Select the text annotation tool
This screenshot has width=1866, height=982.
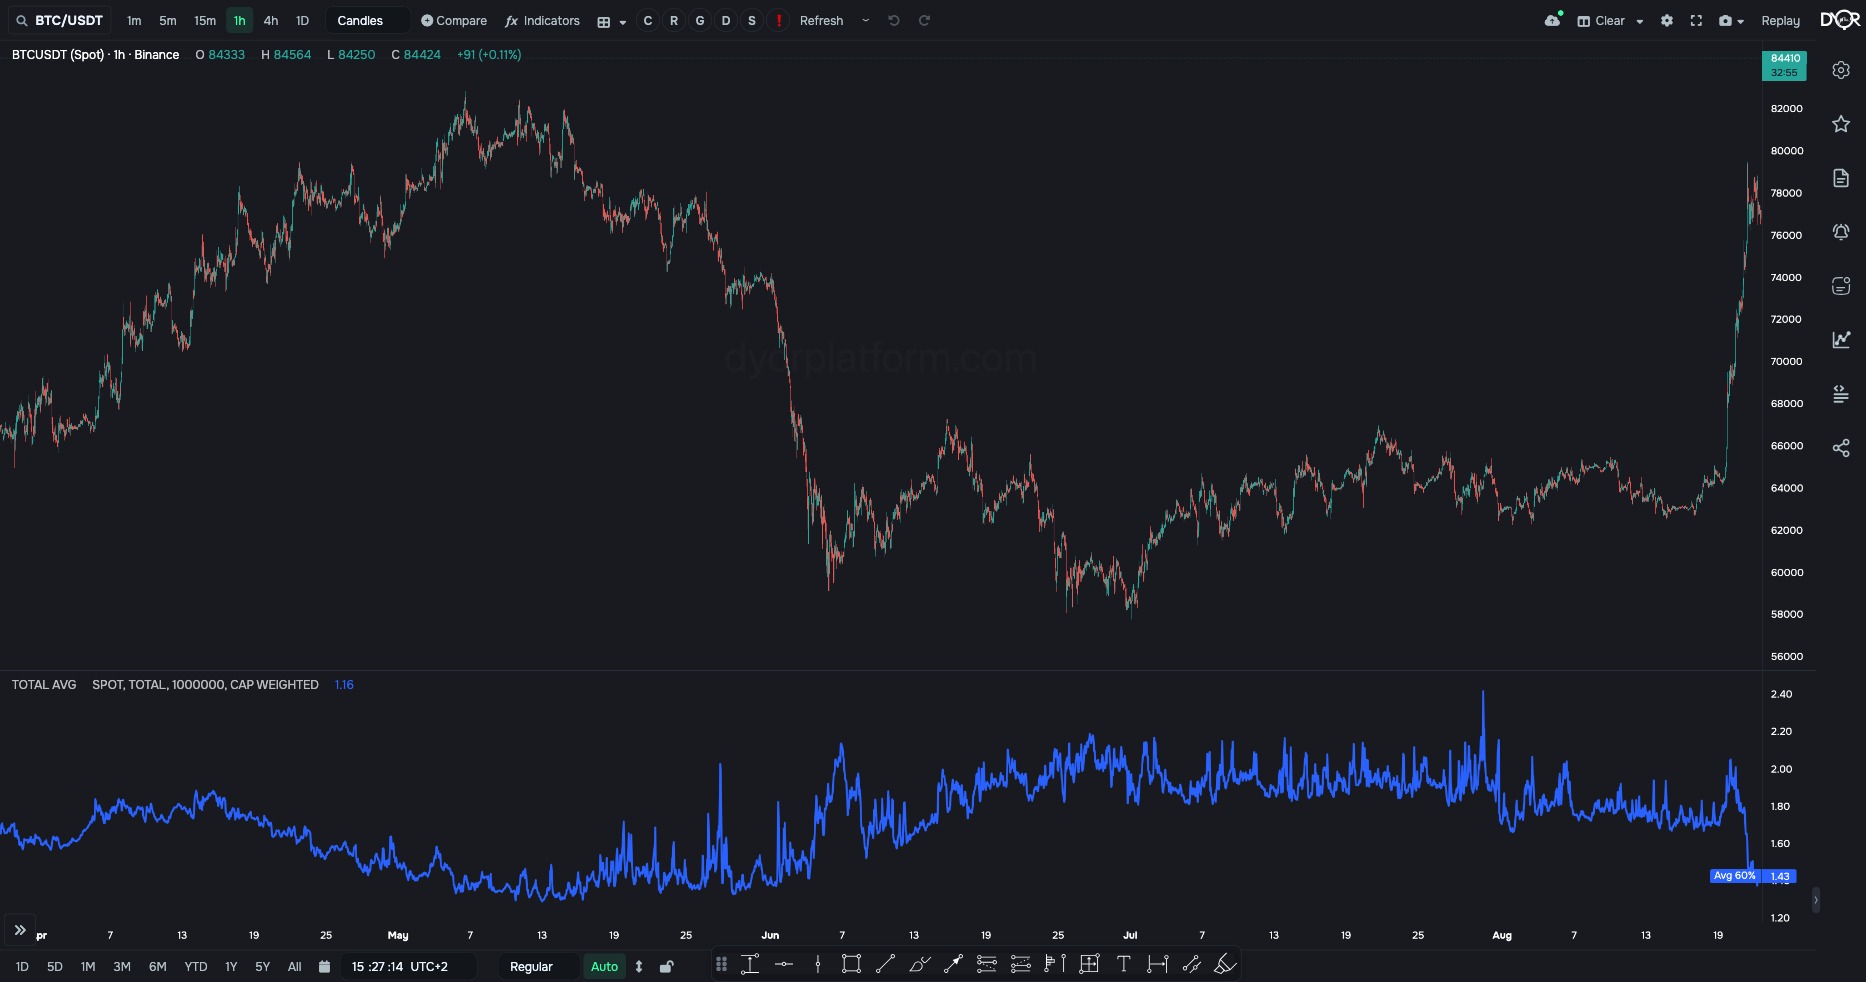point(1123,964)
